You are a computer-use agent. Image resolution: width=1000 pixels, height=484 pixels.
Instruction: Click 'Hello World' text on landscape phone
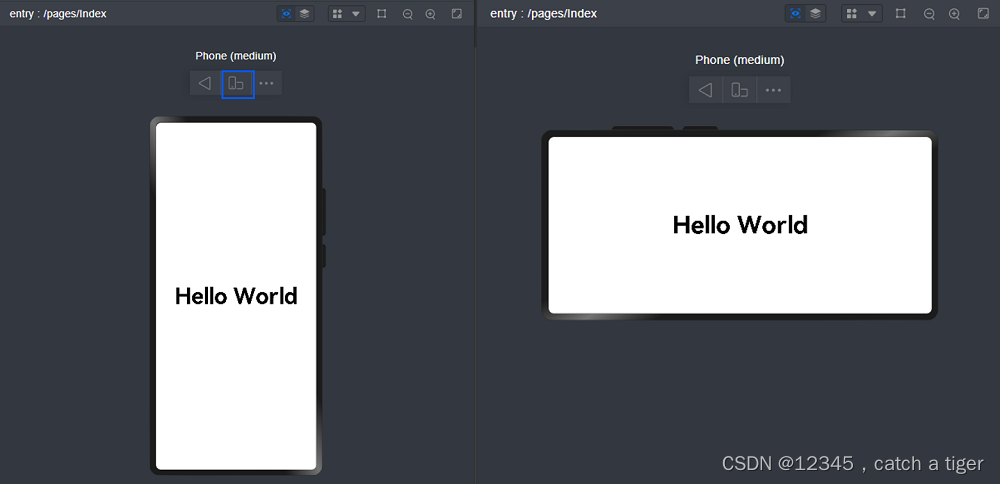point(740,225)
